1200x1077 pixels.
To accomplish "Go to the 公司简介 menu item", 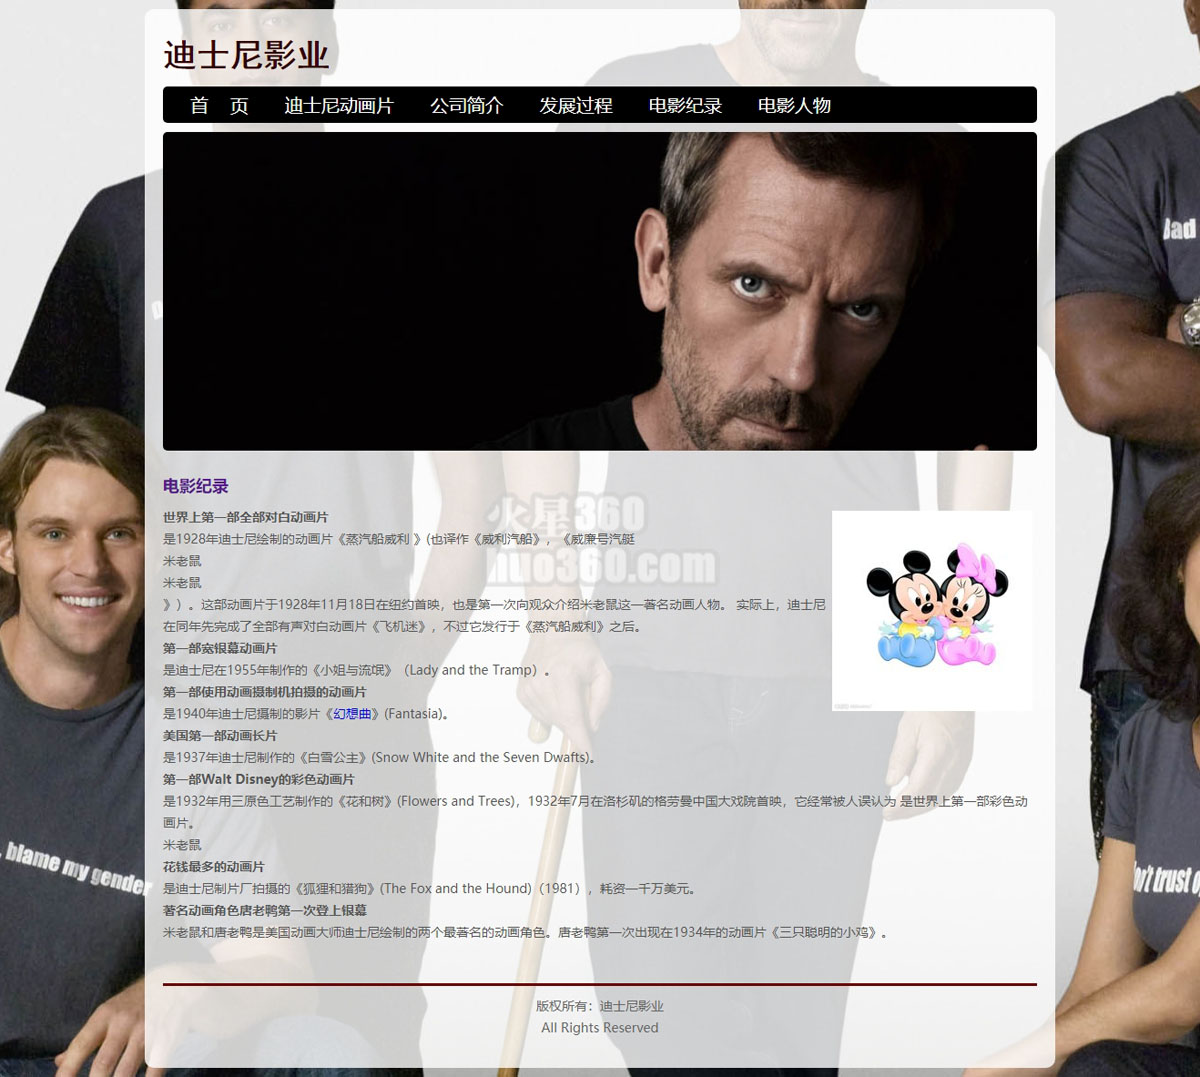I will [466, 105].
